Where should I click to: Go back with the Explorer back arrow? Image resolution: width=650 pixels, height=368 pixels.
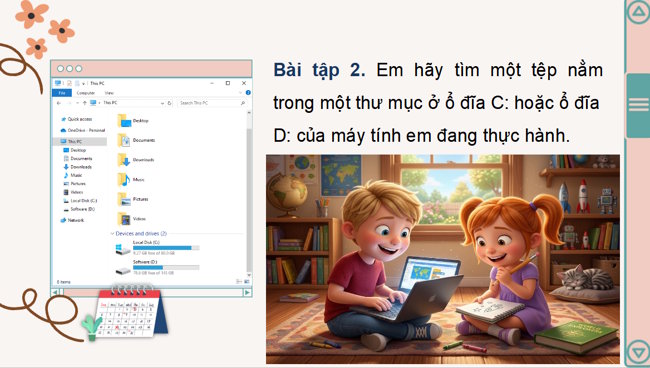click(59, 103)
